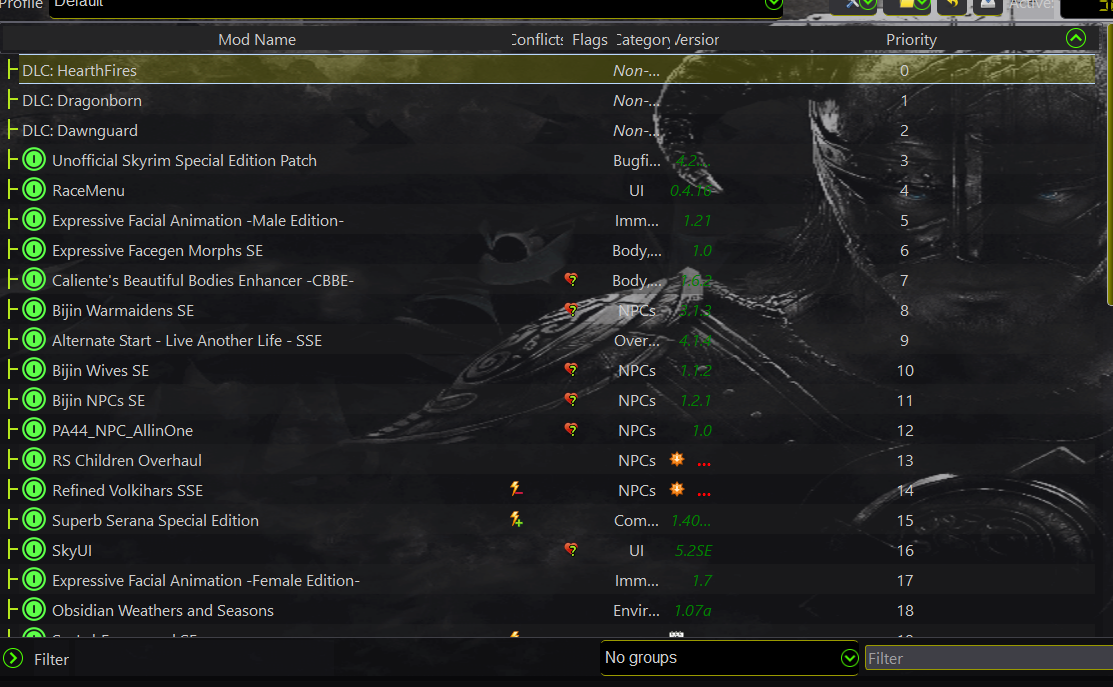This screenshot has height=687, width=1113.
Task: Toggle Bijin Warmaidens SE enable icon
Action: pyautogui.click(x=33, y=310)
